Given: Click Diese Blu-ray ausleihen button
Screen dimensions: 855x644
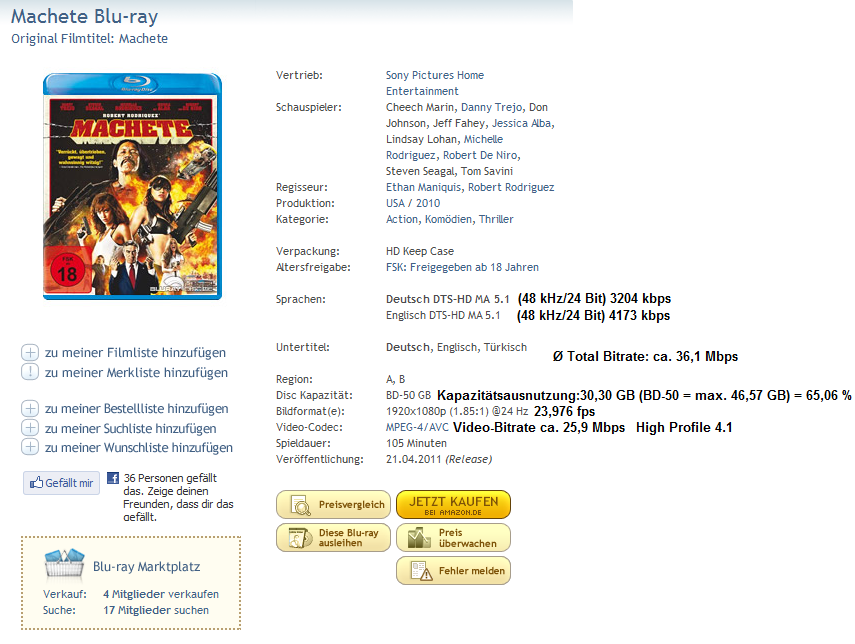Looking at the screenshot, I should point(333,538).
